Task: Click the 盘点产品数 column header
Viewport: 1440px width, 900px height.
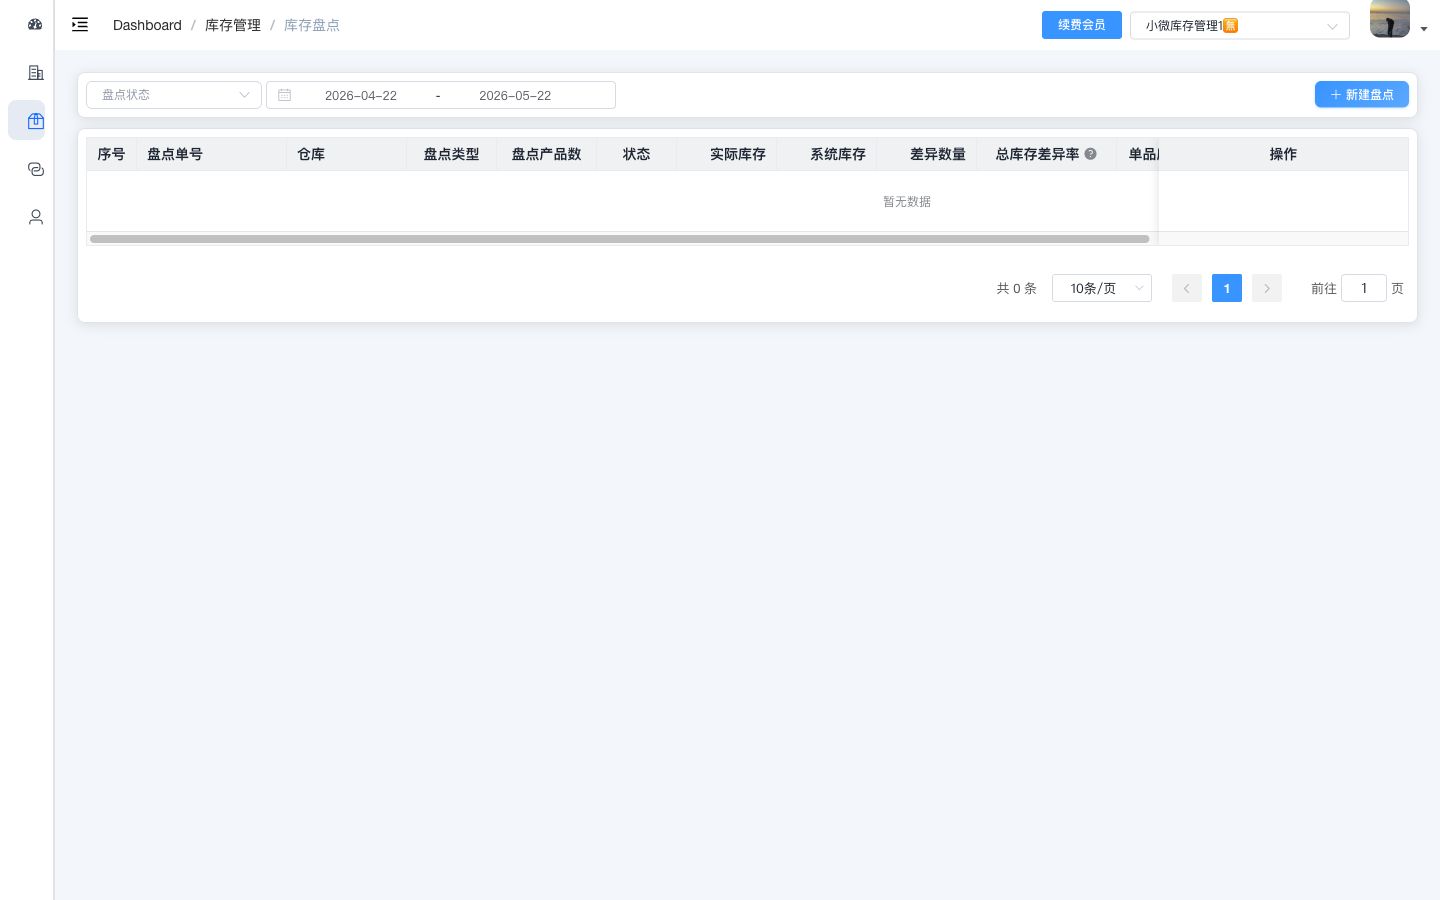Action: coord(546,154)
